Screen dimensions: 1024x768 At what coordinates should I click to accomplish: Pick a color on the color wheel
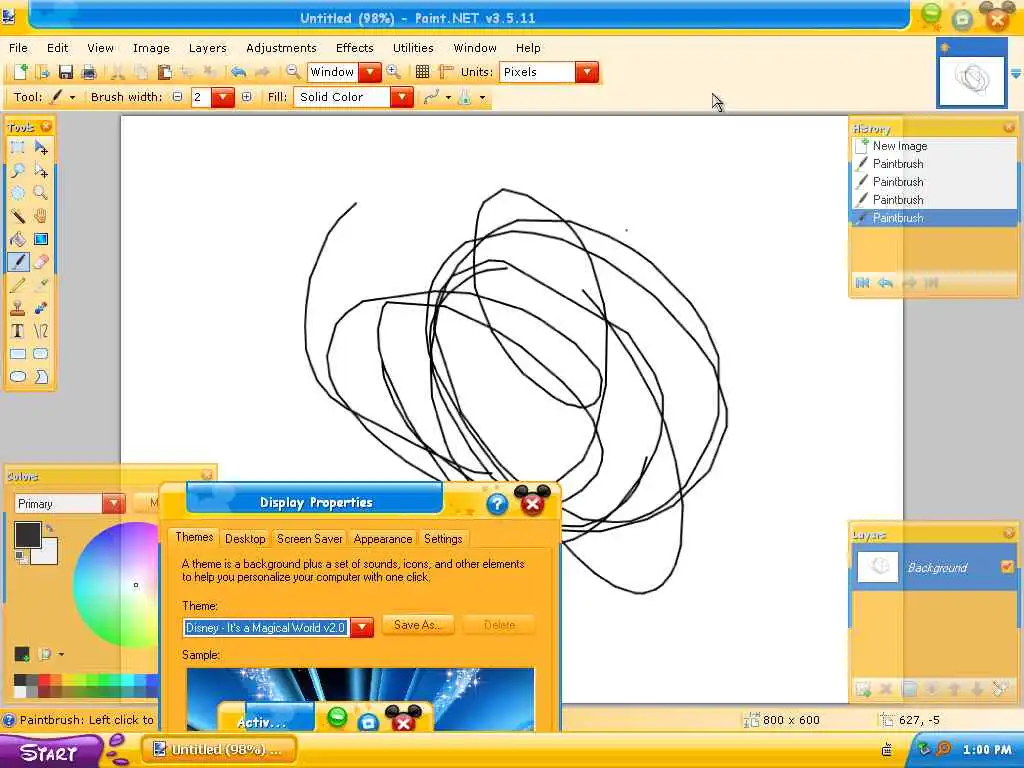pos(118,584)
